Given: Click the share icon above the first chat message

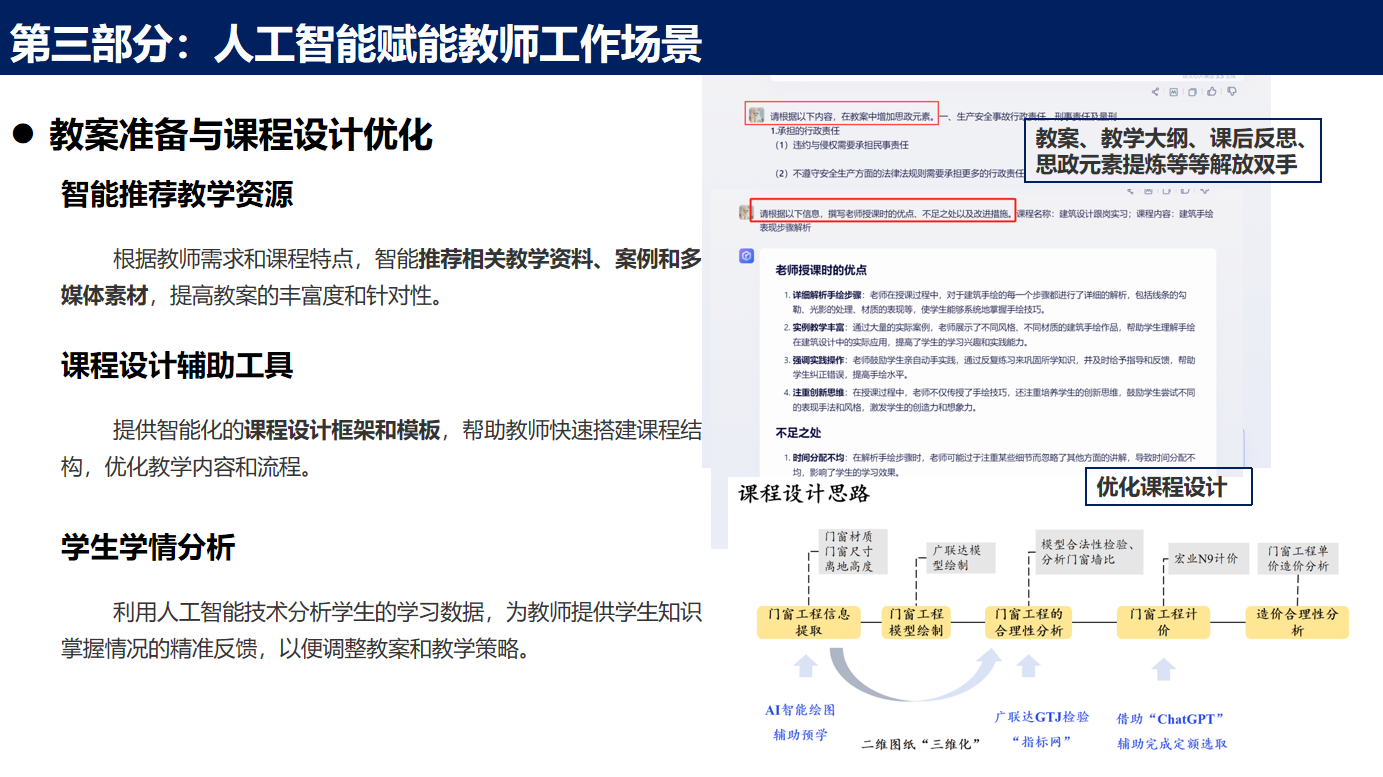Looking at the screenshot, I should (x=1155, y=92).
